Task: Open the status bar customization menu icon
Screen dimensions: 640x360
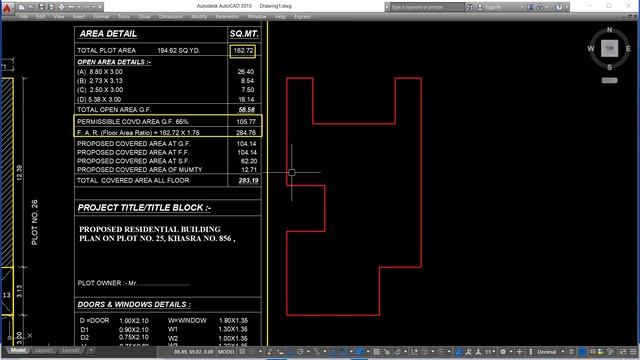Action: [634, 351]
